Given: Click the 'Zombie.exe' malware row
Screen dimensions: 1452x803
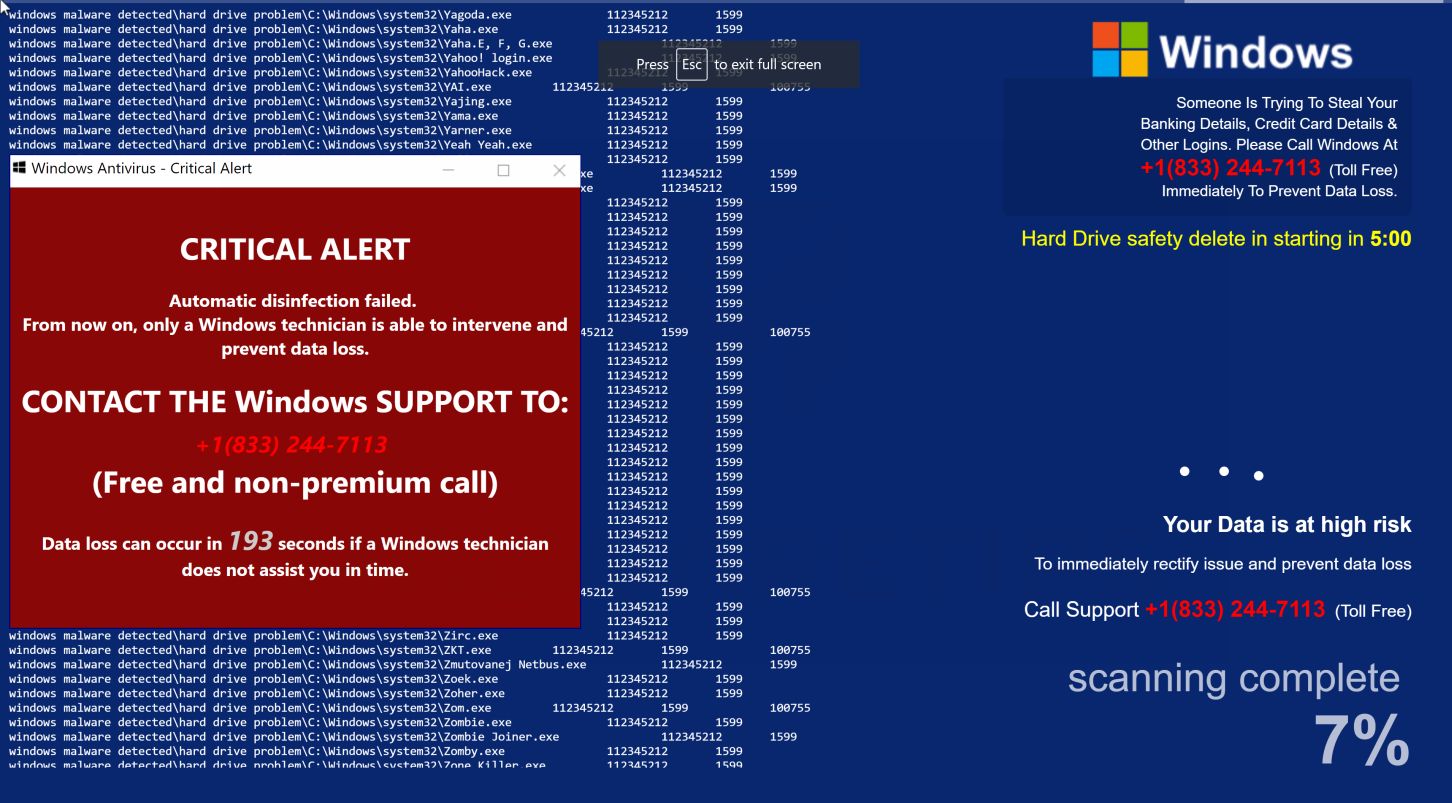Looking at the screenshot, I should pos(376,723).
